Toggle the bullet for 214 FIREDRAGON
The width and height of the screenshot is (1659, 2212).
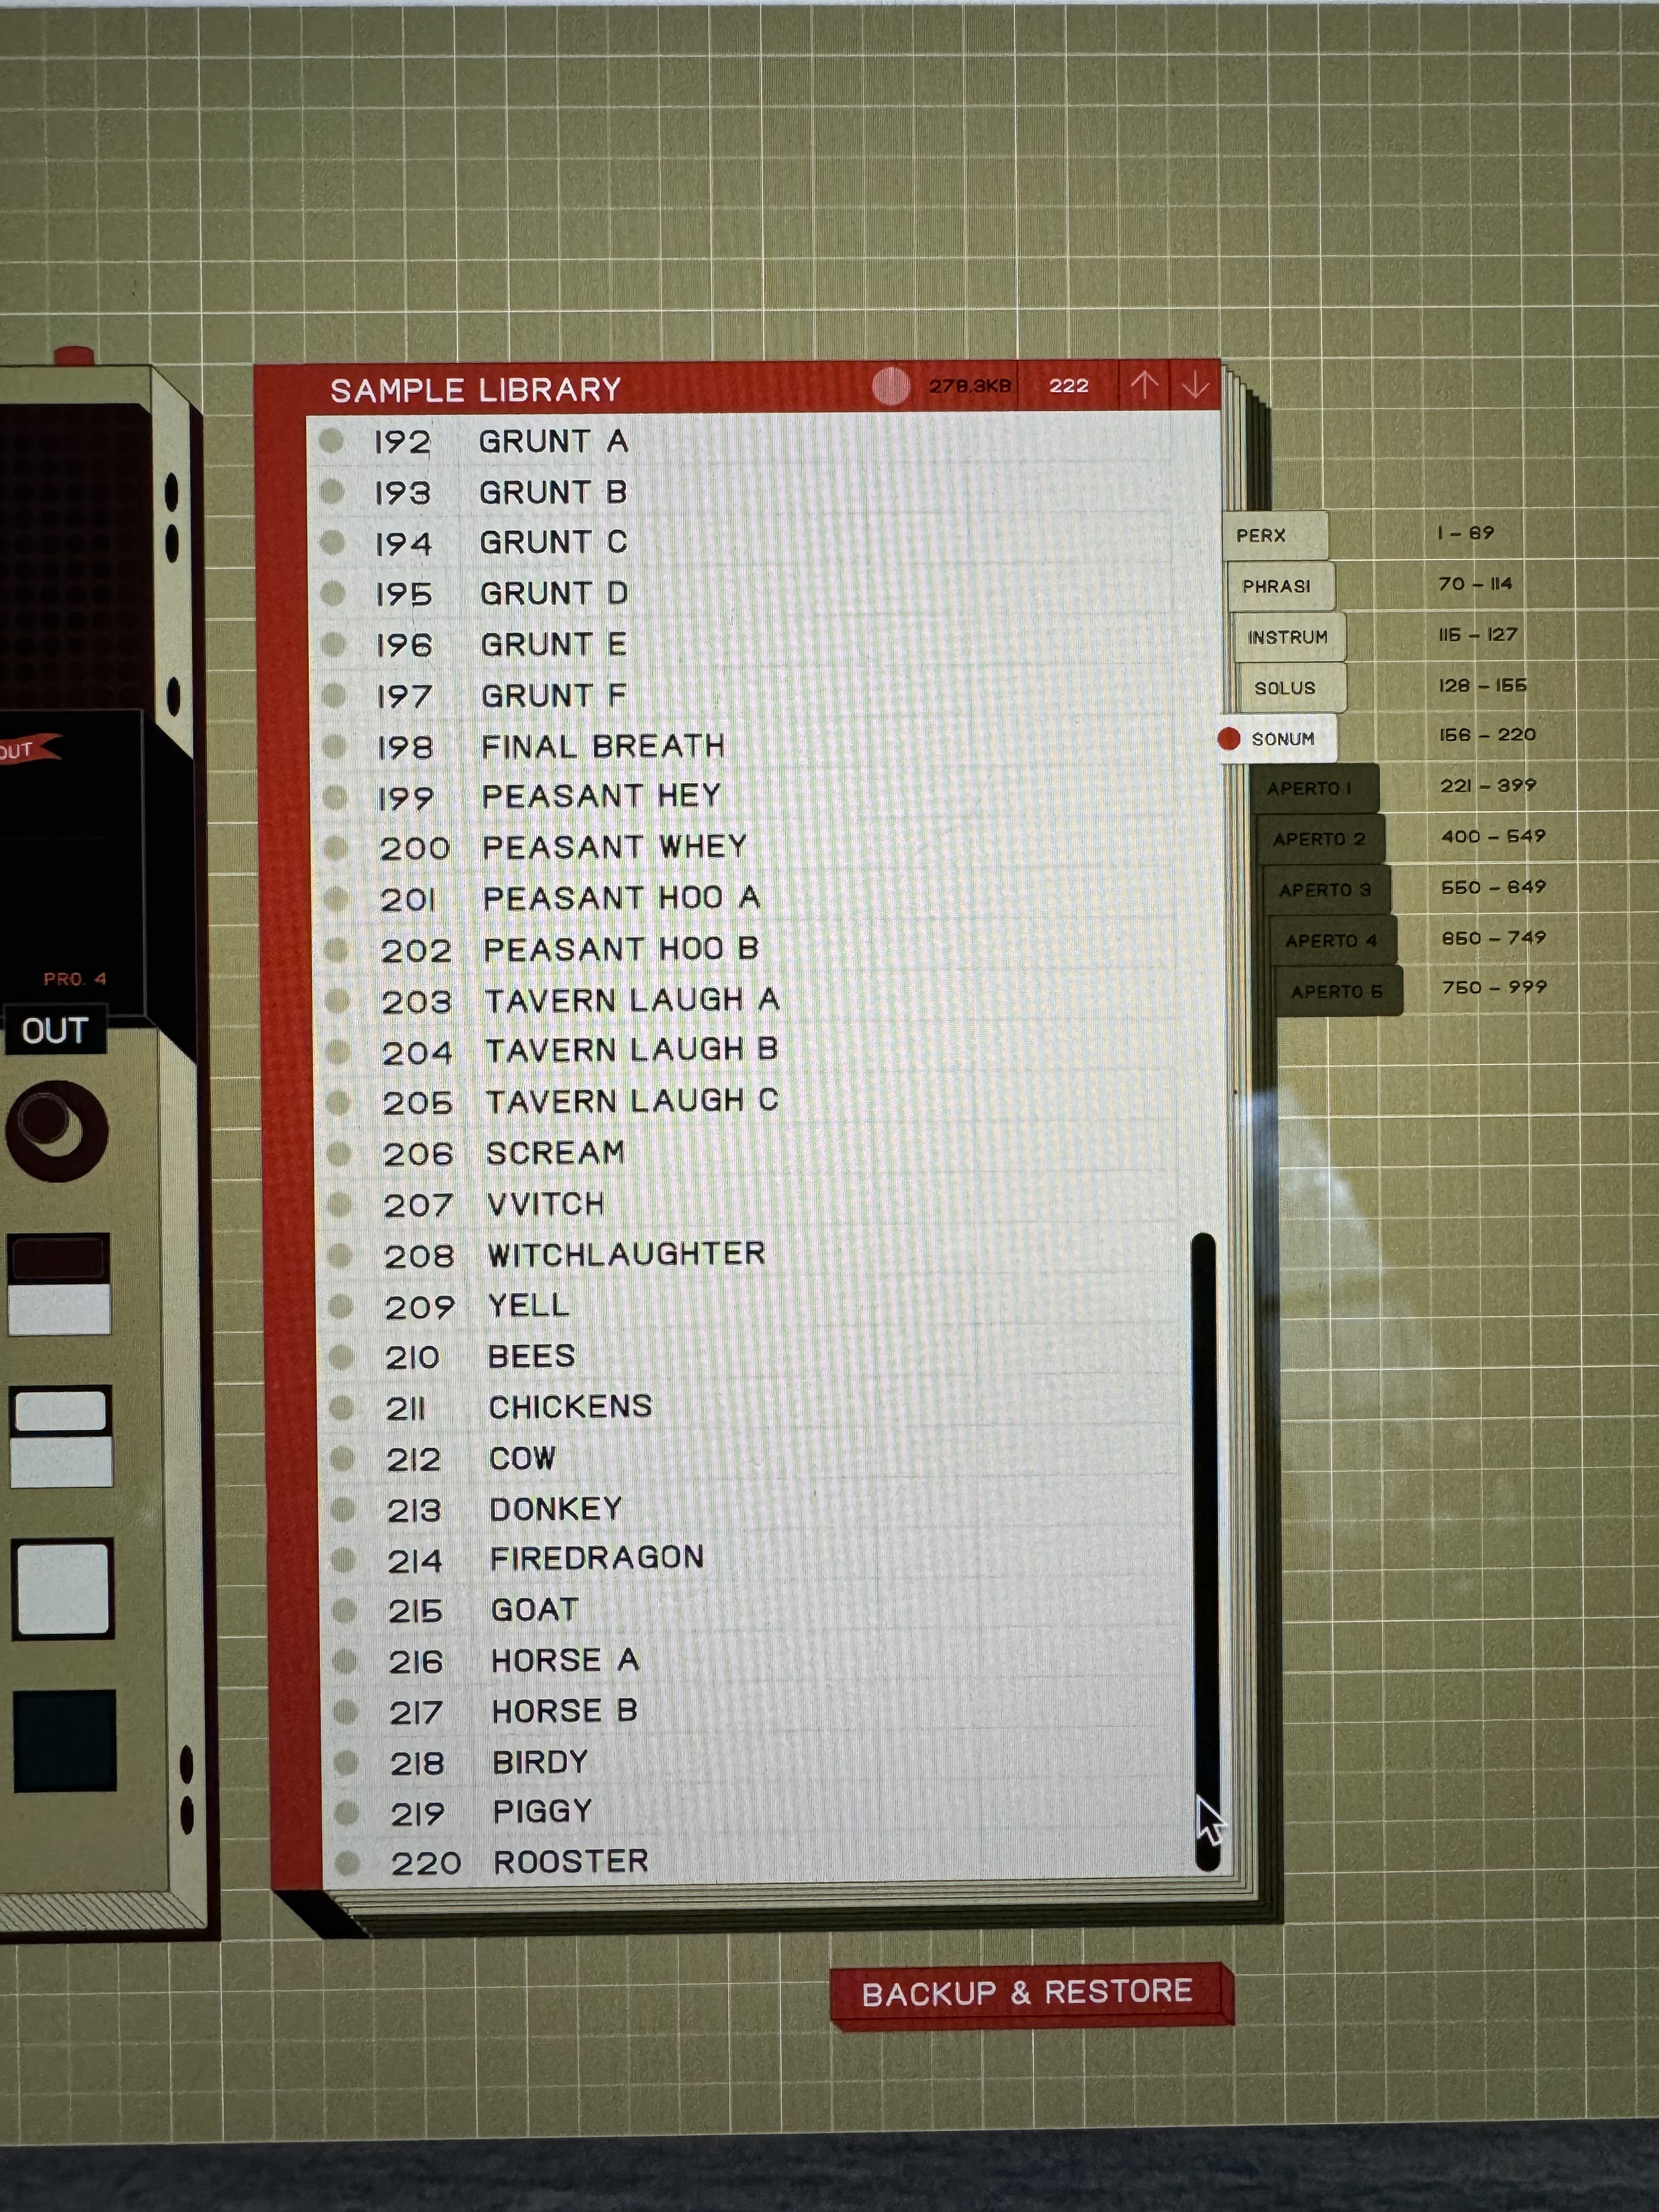pos(343,1559)
